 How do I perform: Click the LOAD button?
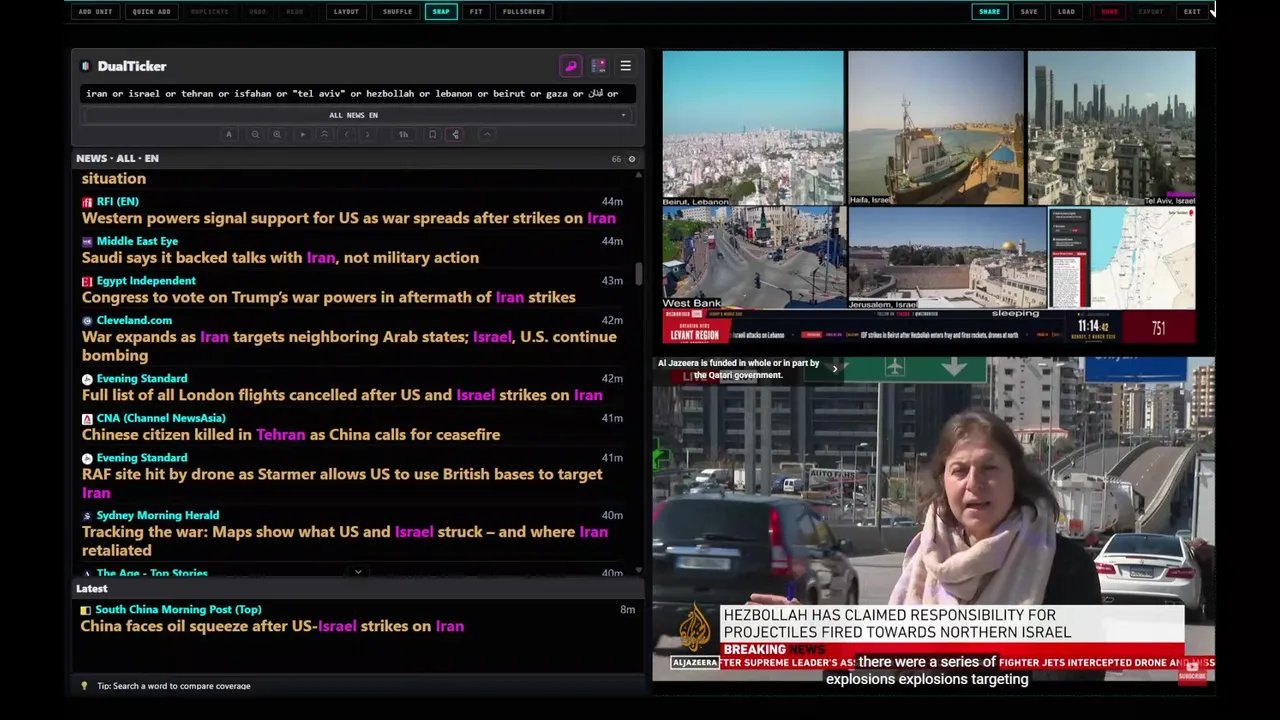click(x=1067, y=11)
